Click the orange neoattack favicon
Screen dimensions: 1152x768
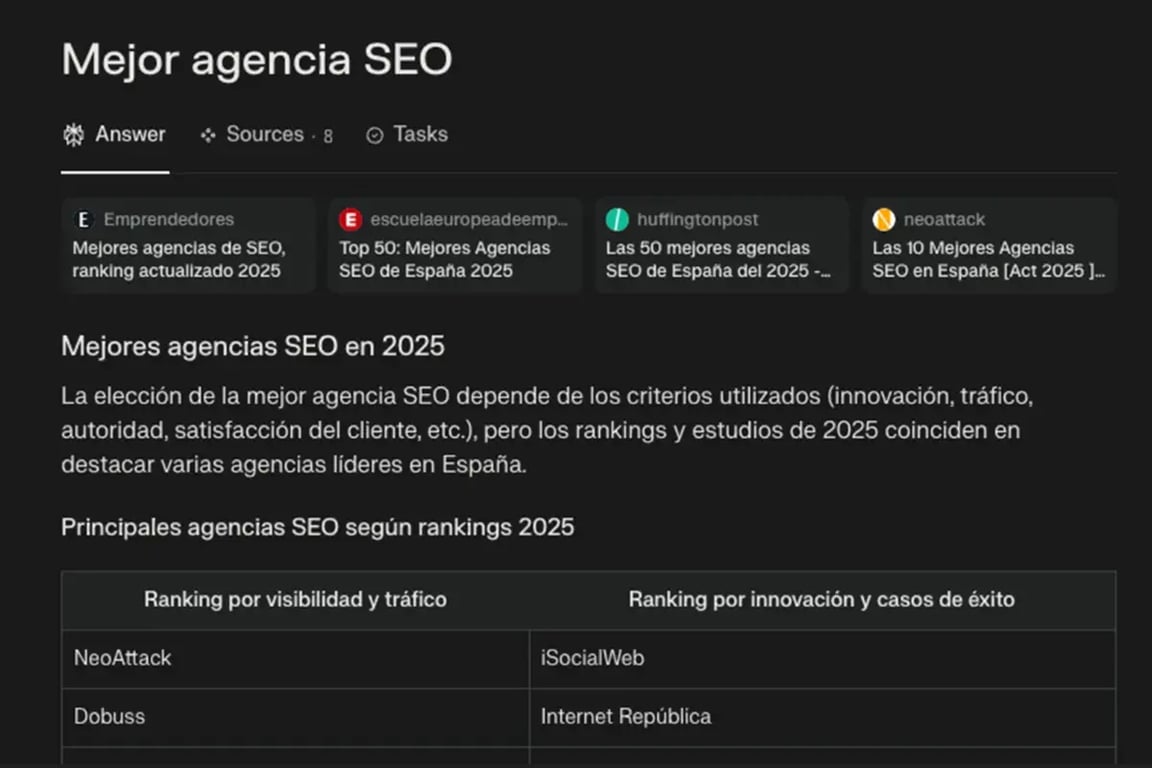pos(884,219)
